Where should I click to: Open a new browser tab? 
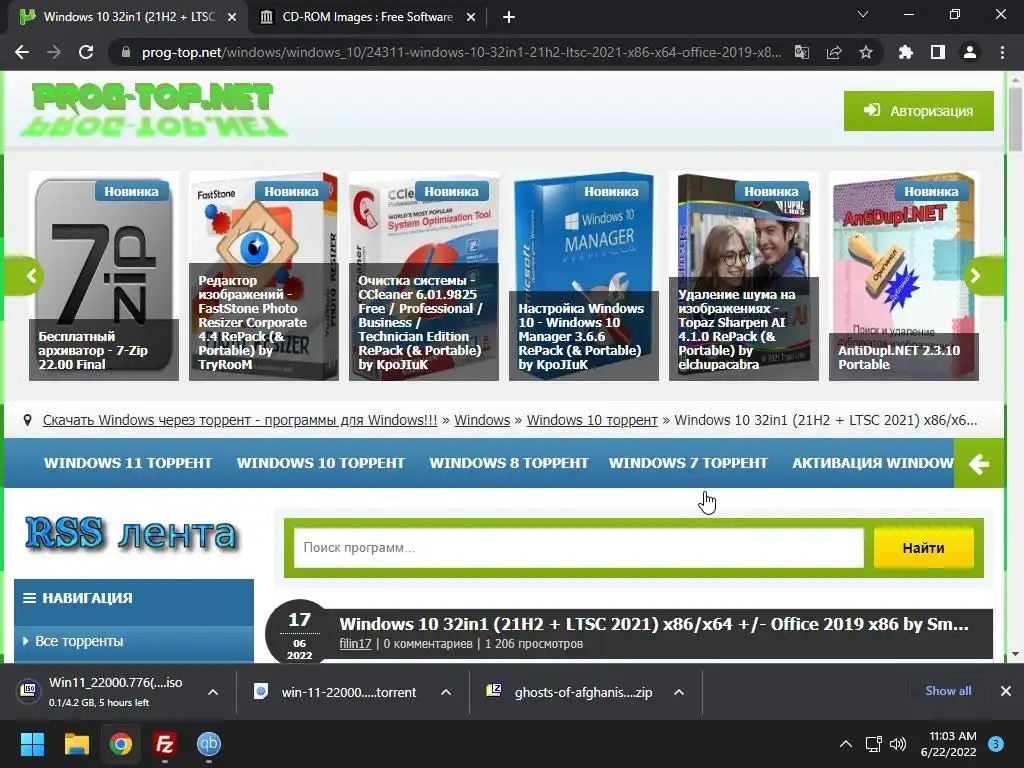[x=509, y=17]
